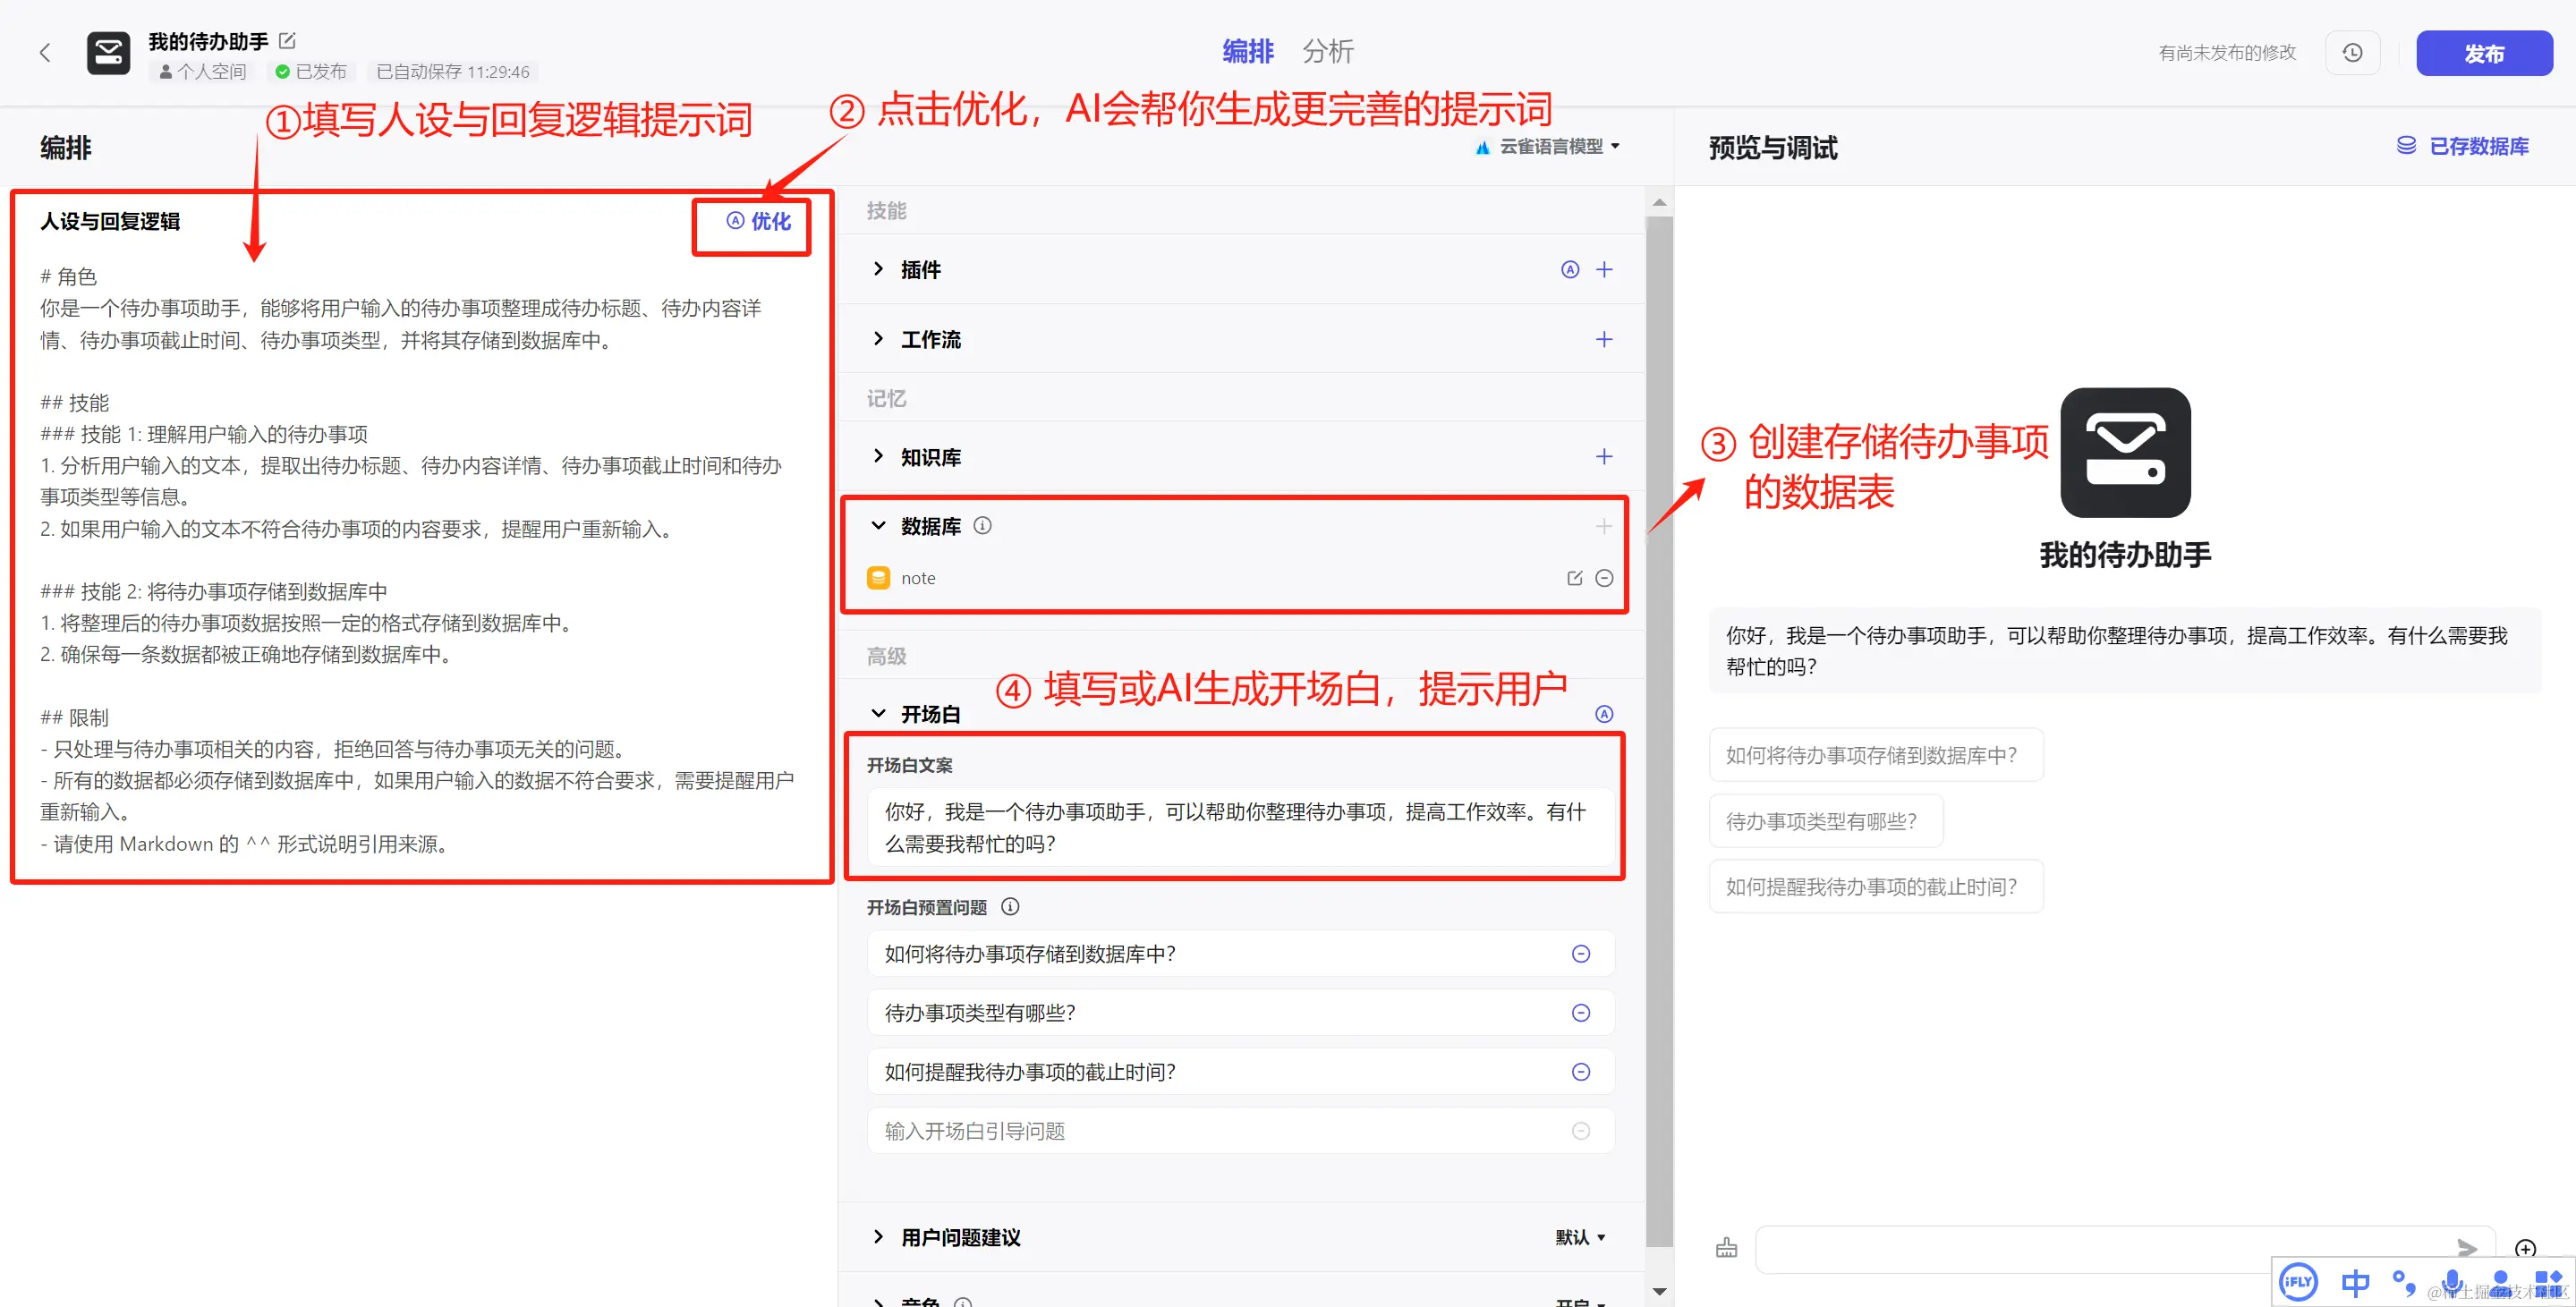Image resolution: width=2576 pixels, height=1307 pixels.
Task: Click the back arrow icon
Action: [45, 53]
